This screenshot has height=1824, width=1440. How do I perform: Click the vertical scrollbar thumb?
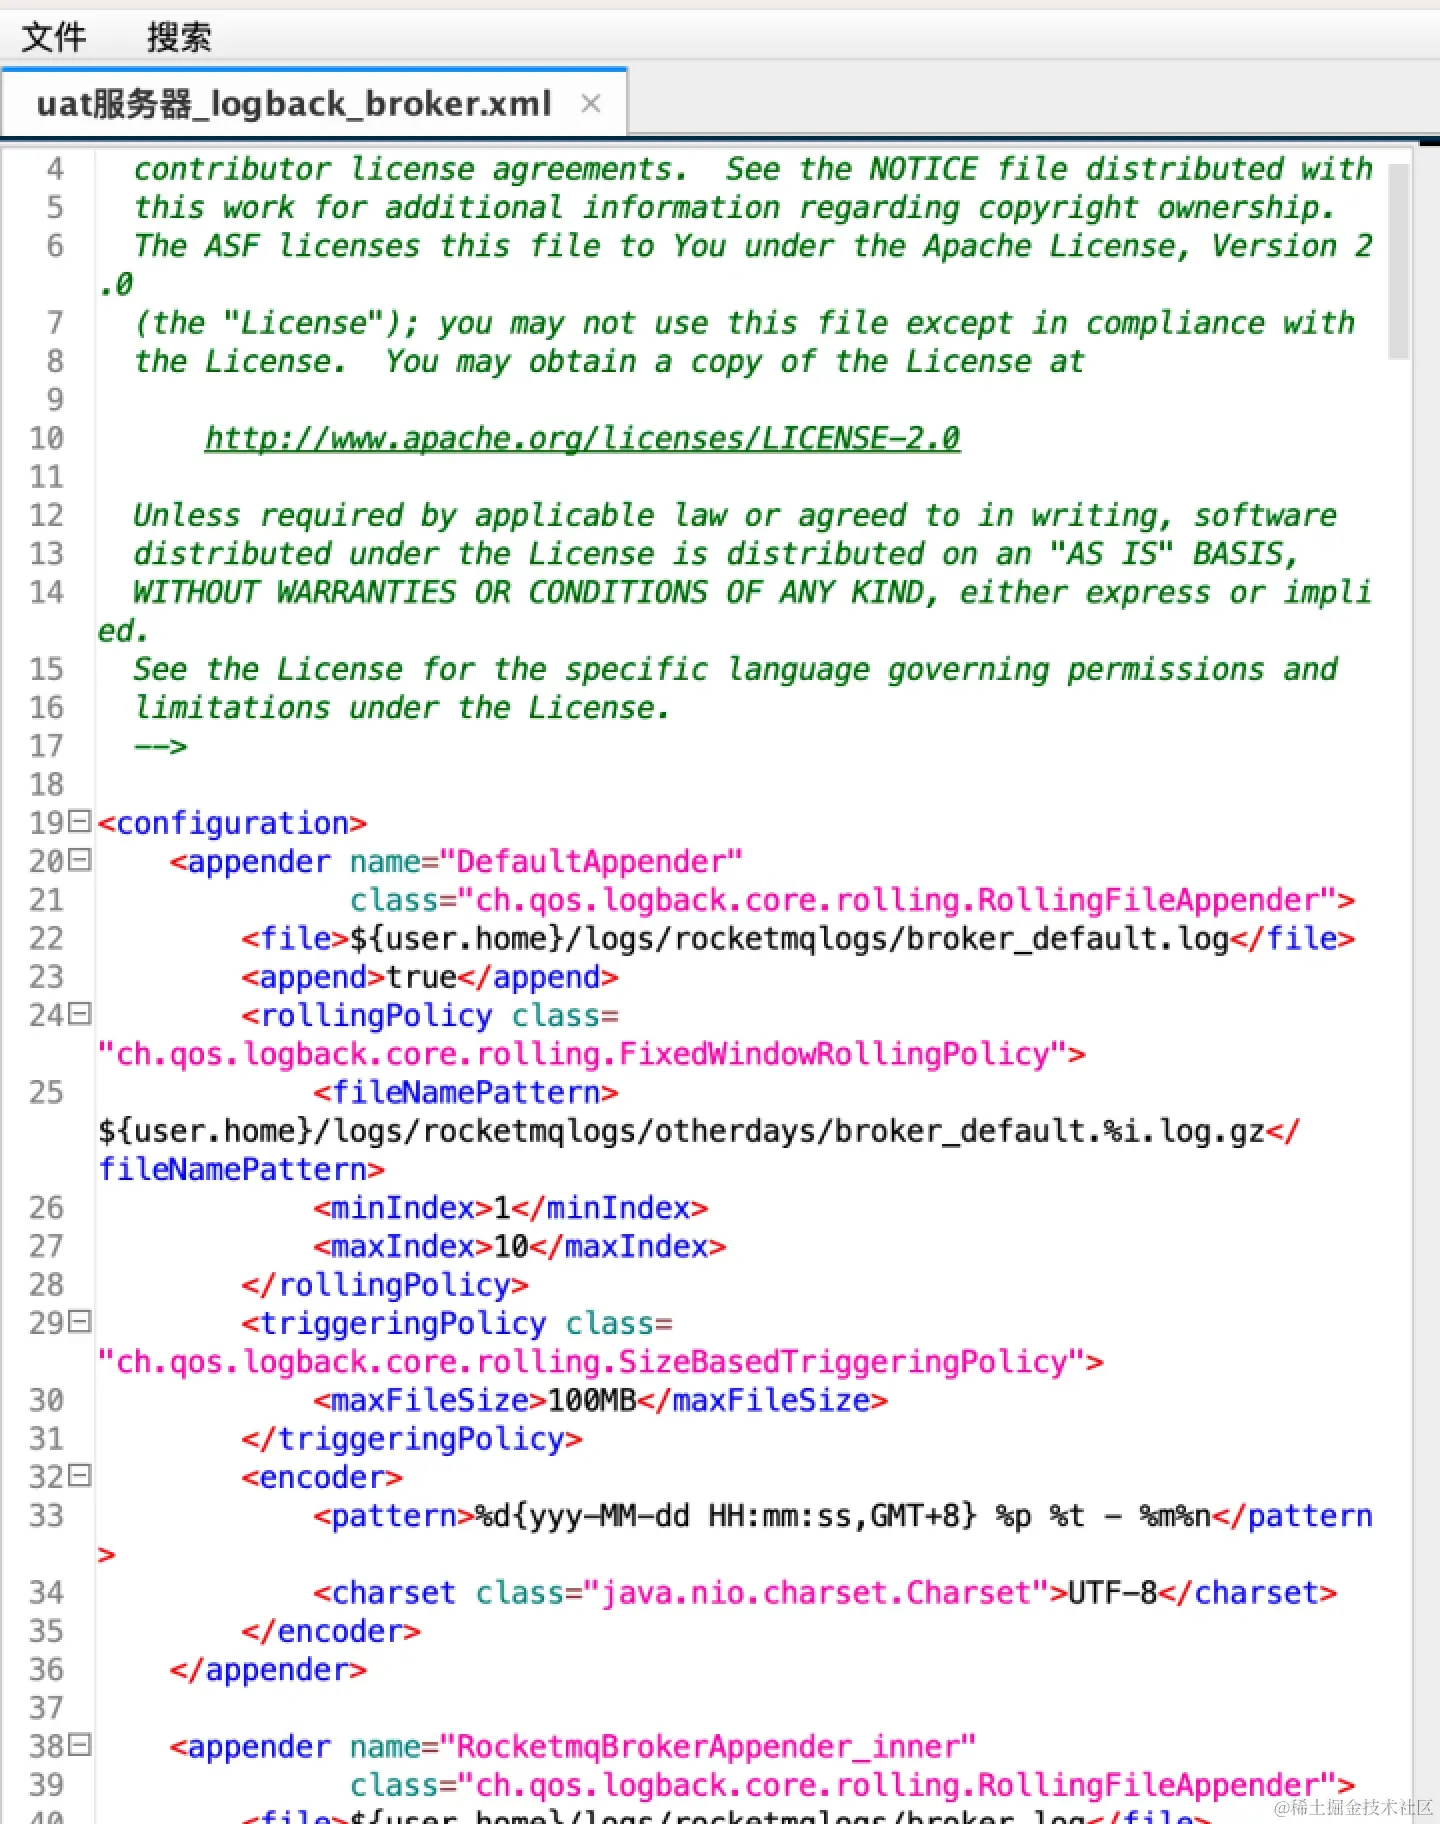click(1399, 260)
